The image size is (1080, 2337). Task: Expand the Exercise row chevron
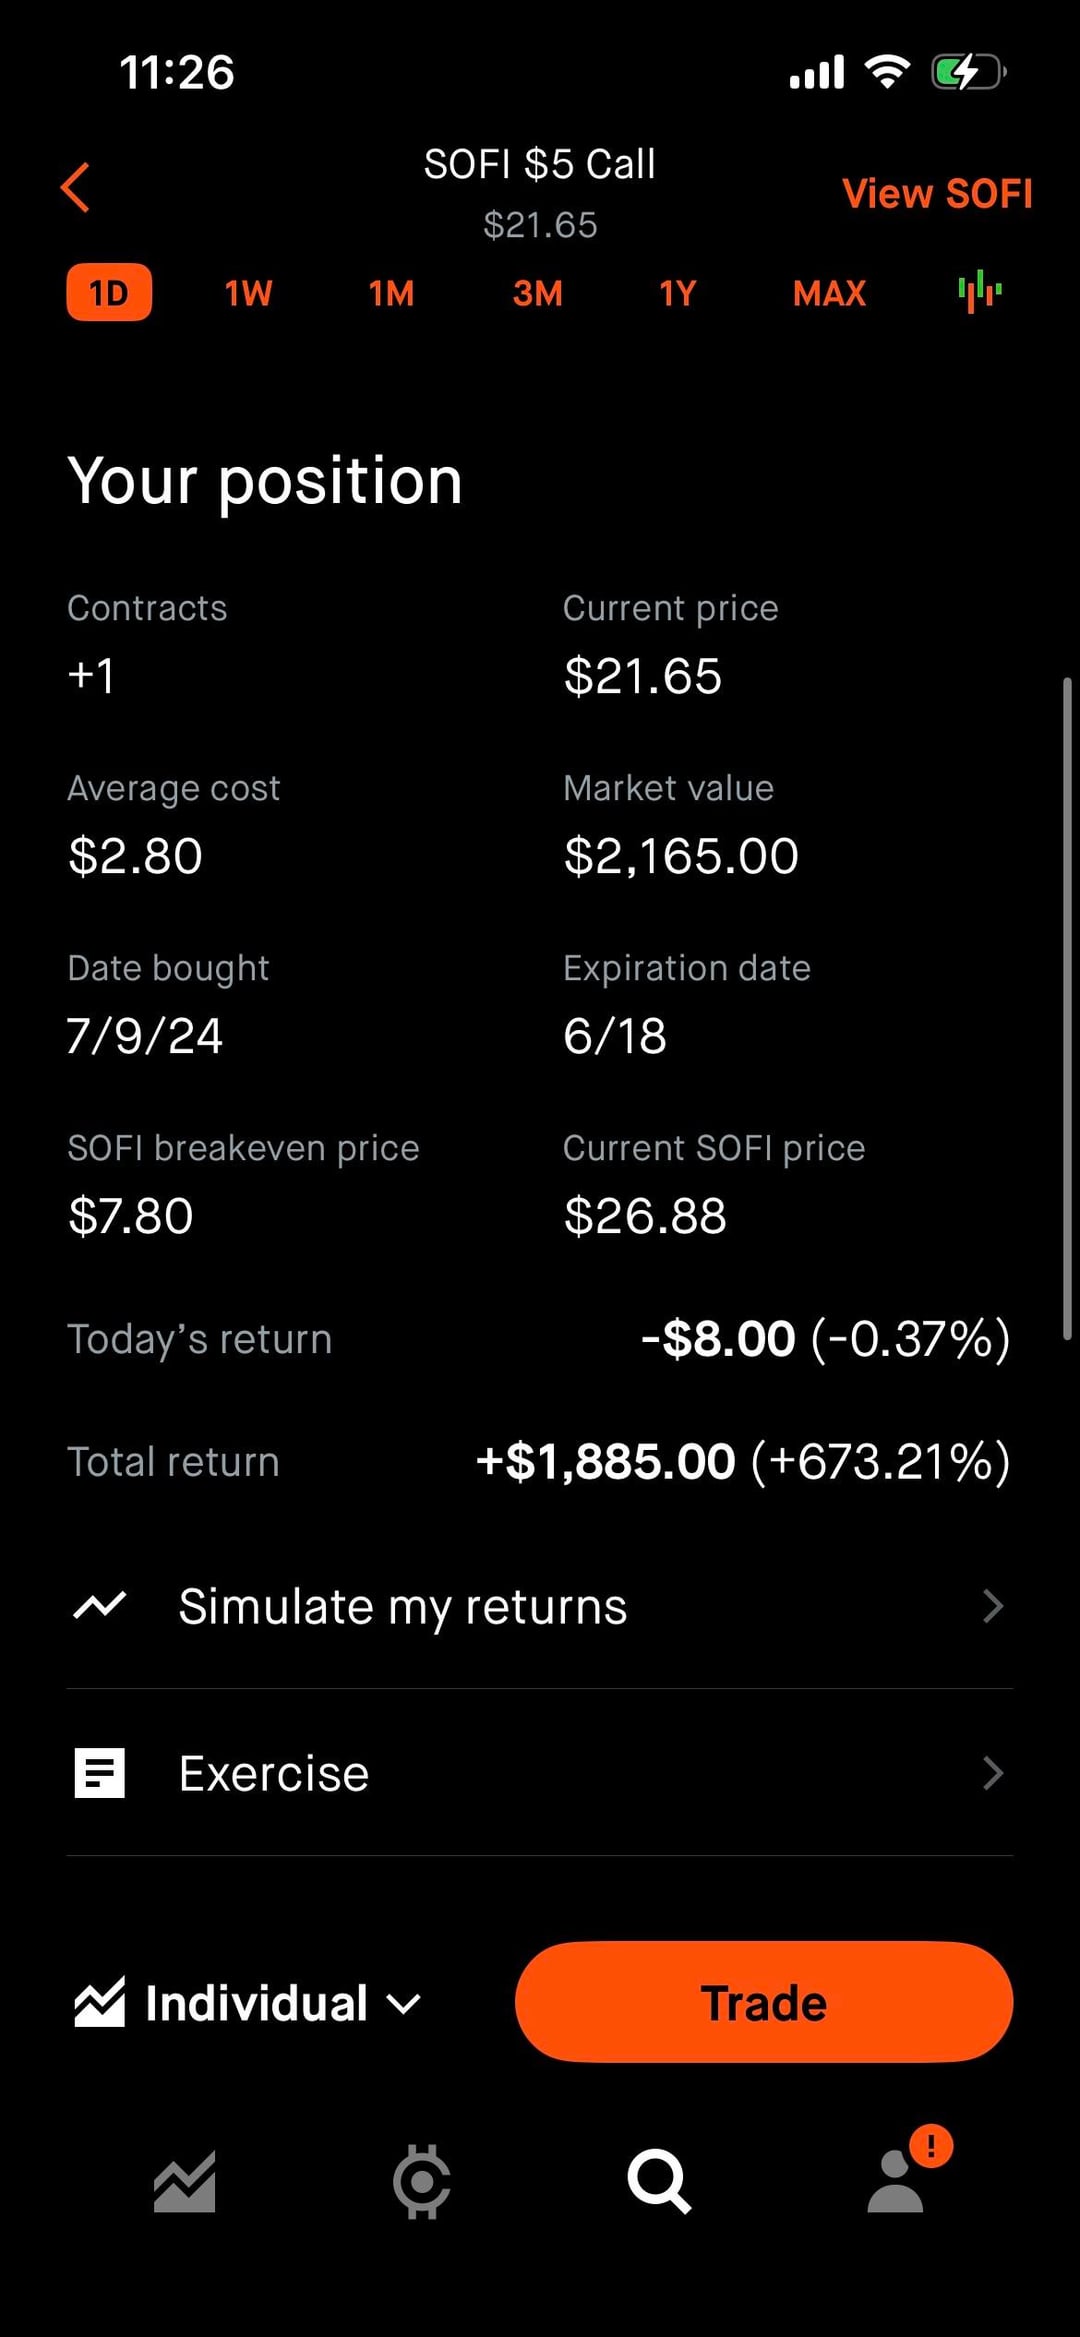click(x=992, y=1773)
